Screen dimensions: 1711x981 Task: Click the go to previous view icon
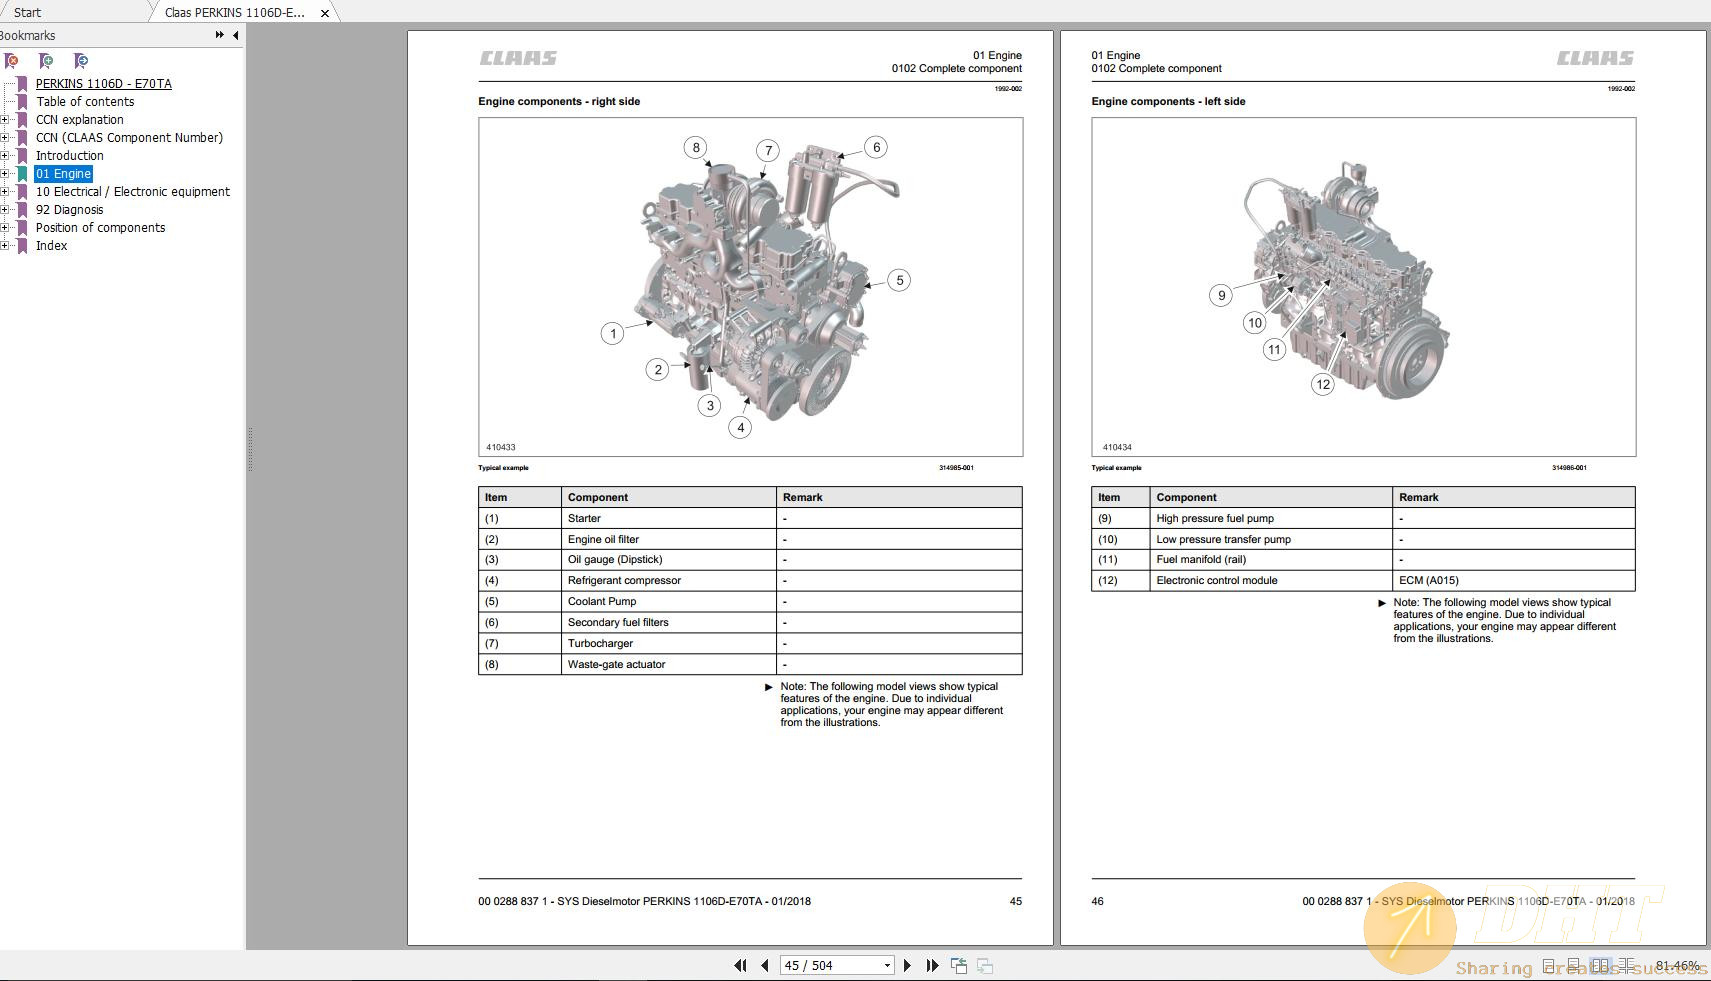point(959,965)
